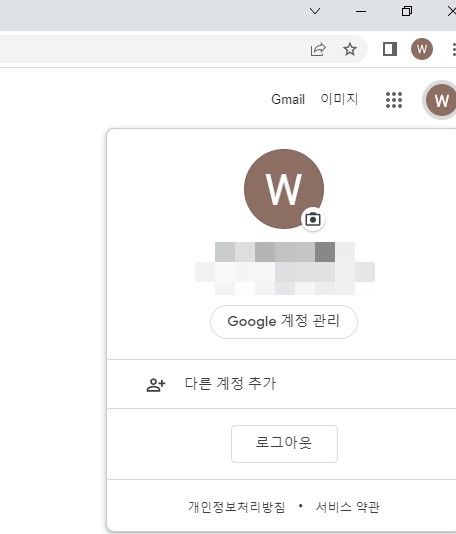Click the add-person icon beside 다른 계정 추가
Screen dimensions: 456x534
pyautogui.click(x=156, y=385)
